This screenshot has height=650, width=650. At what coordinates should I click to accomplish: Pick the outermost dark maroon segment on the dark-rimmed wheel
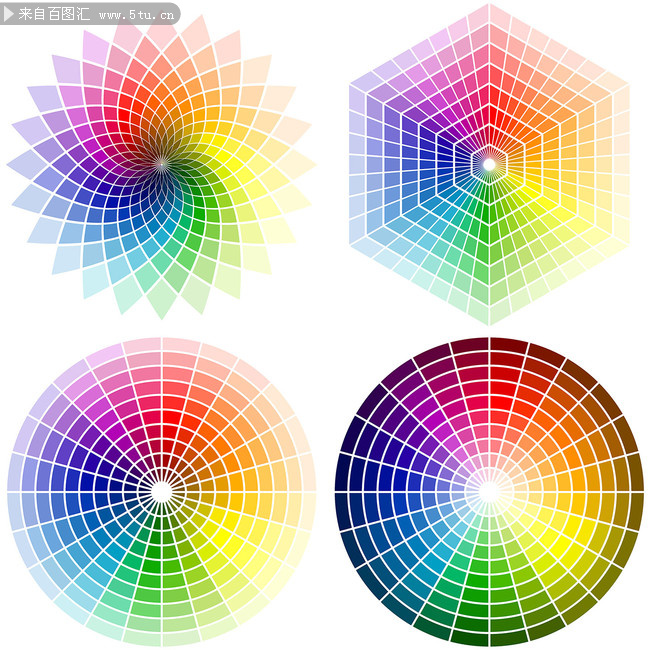click(x=508, y=346)
